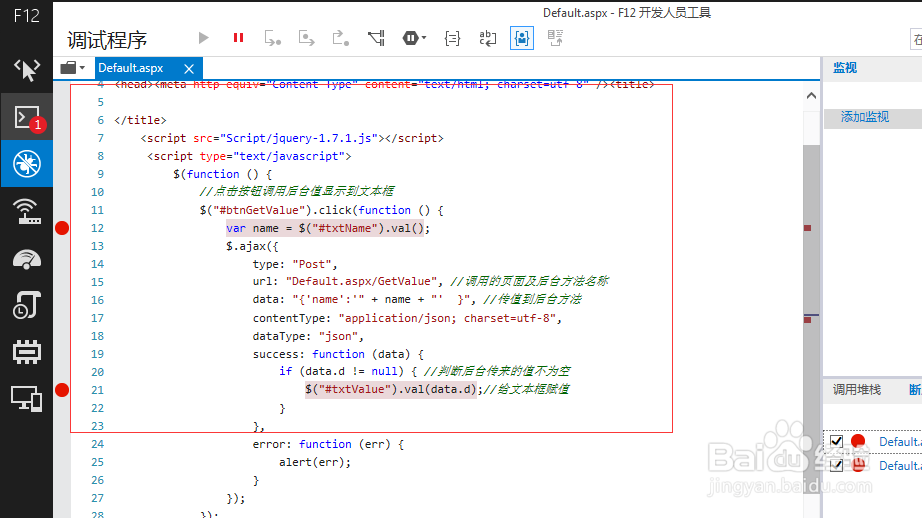Viewport: 922px width, 518px height.
Task: Click the Step Over icon
Action: (306, 38)
